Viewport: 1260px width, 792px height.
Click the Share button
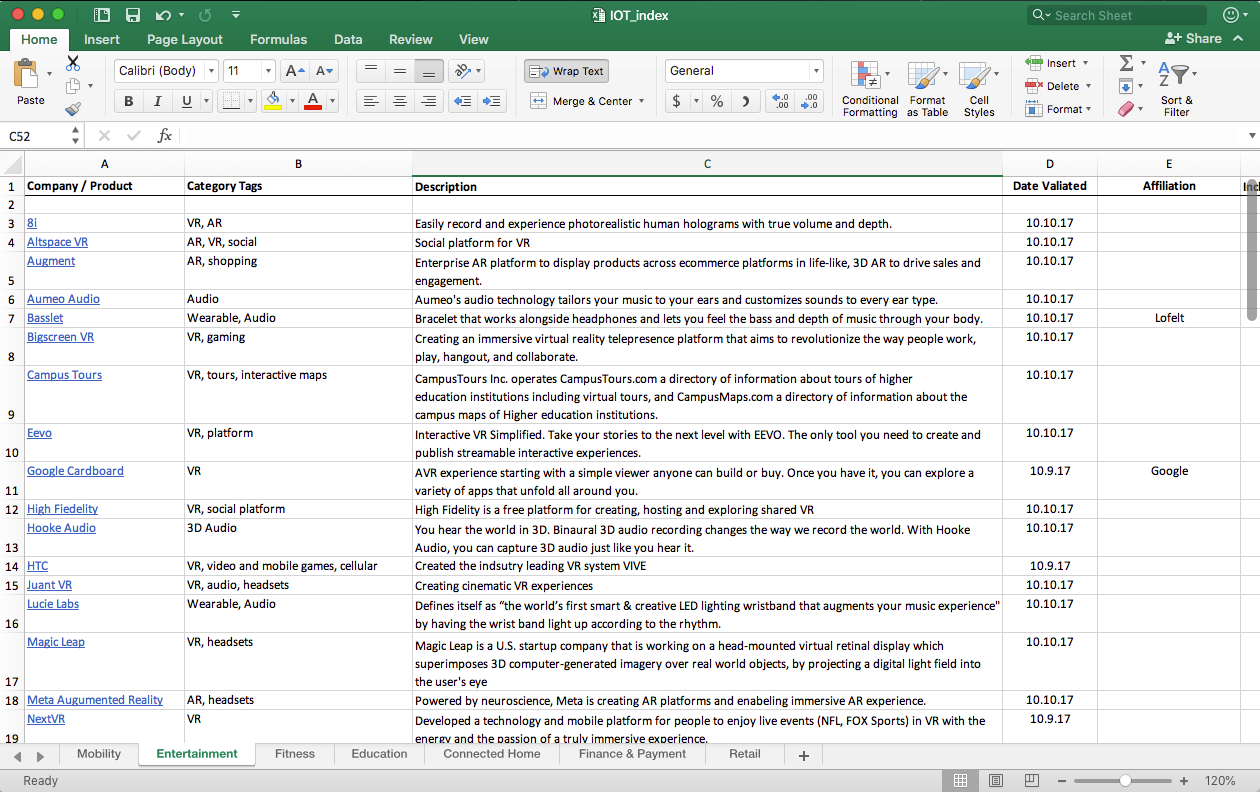click(1194, 39)
